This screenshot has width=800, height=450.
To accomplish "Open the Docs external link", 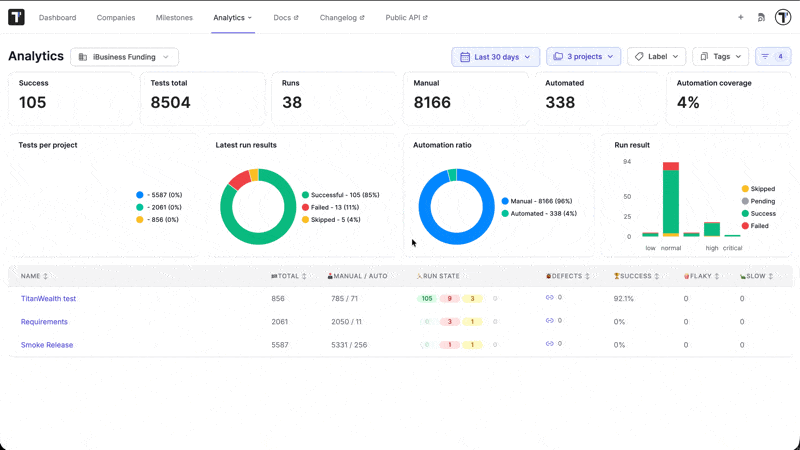I will 286,17.
